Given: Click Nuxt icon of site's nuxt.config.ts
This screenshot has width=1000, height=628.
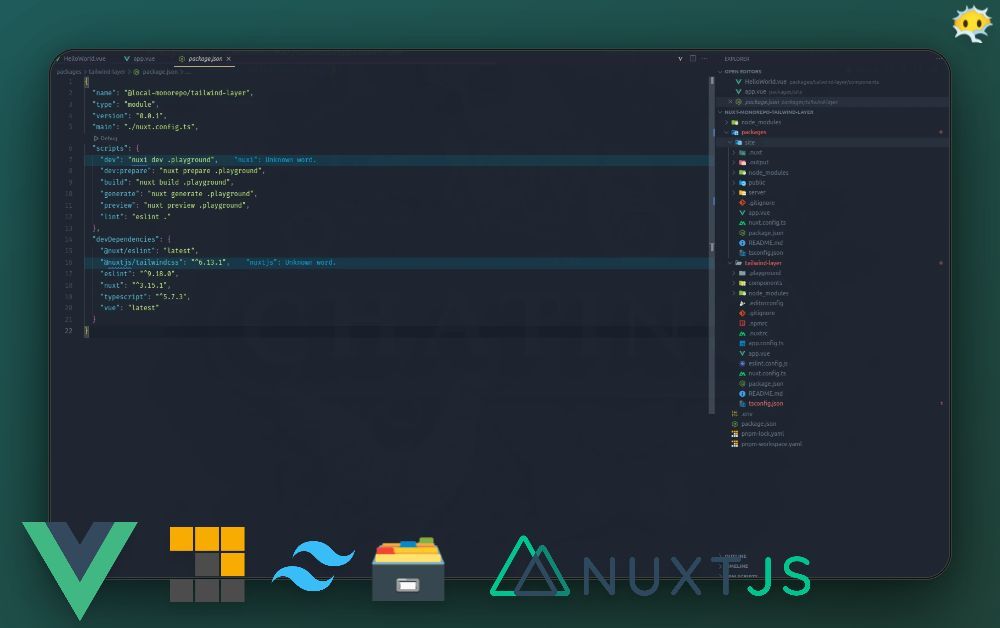Looking at the screenshot, I should [x=742, y=223].
